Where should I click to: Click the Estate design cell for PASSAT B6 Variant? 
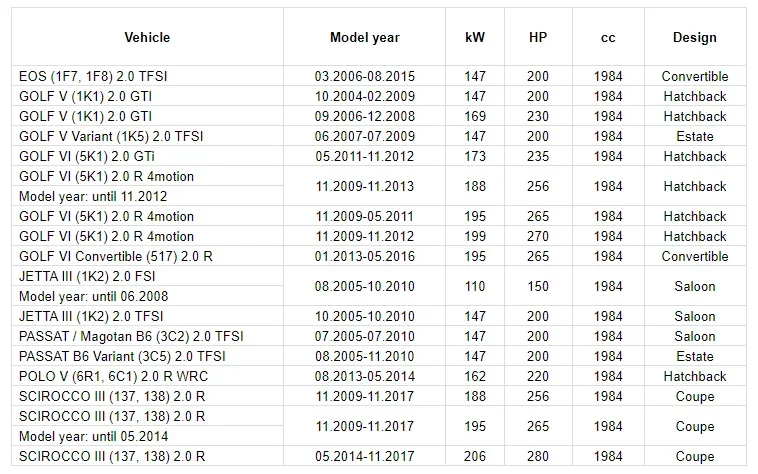tap(695, 356)
